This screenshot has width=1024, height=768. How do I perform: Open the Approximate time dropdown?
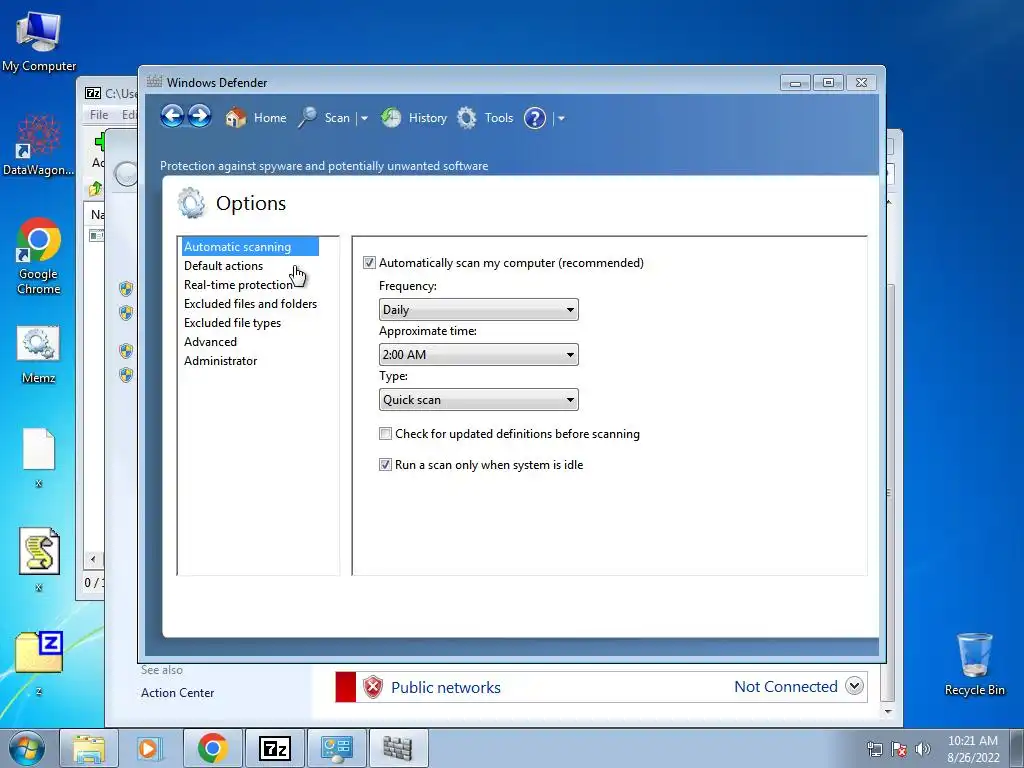(479, 355)
